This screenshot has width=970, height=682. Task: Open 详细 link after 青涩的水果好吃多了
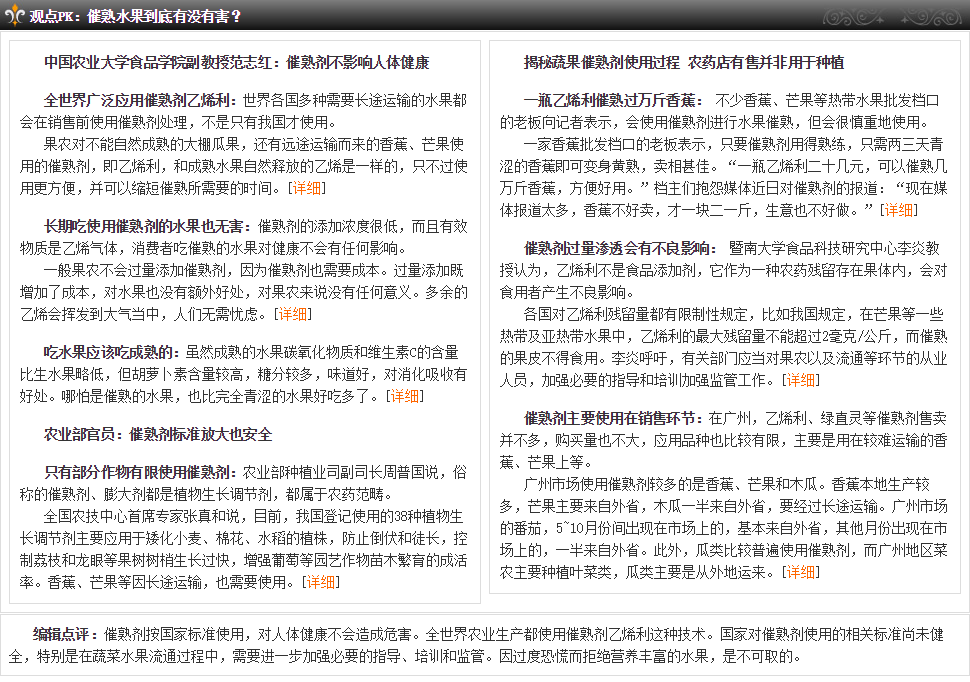pyautogui.click(x=404, y=395)
